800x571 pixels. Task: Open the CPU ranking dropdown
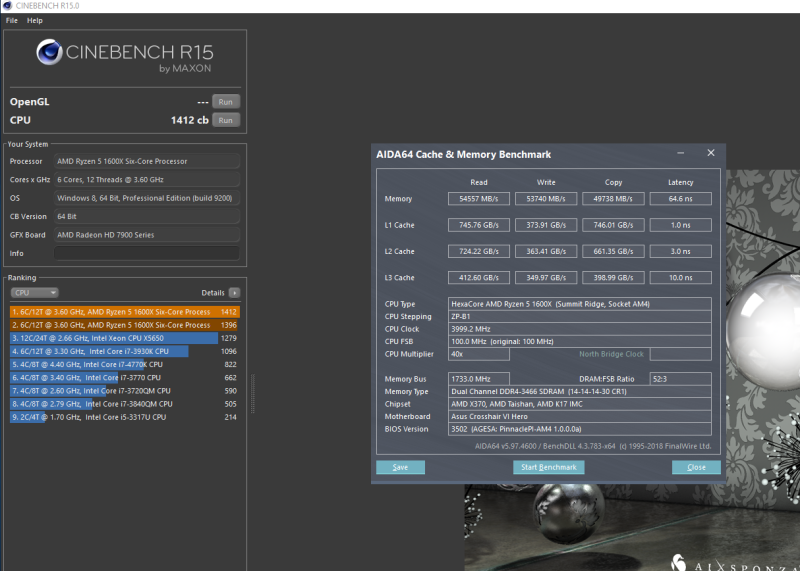pyautogui.click(x=35, y=292)
